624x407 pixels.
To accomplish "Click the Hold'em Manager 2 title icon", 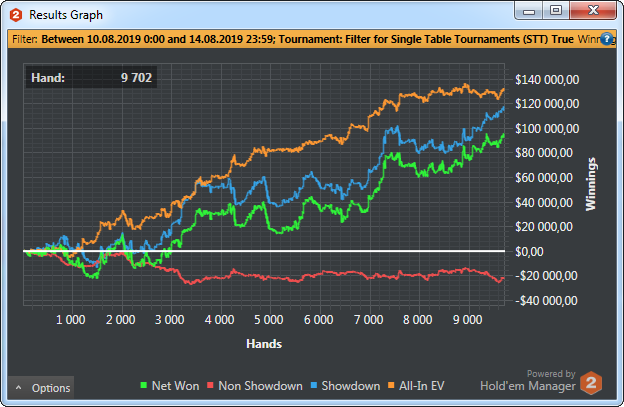I will 16,15.
